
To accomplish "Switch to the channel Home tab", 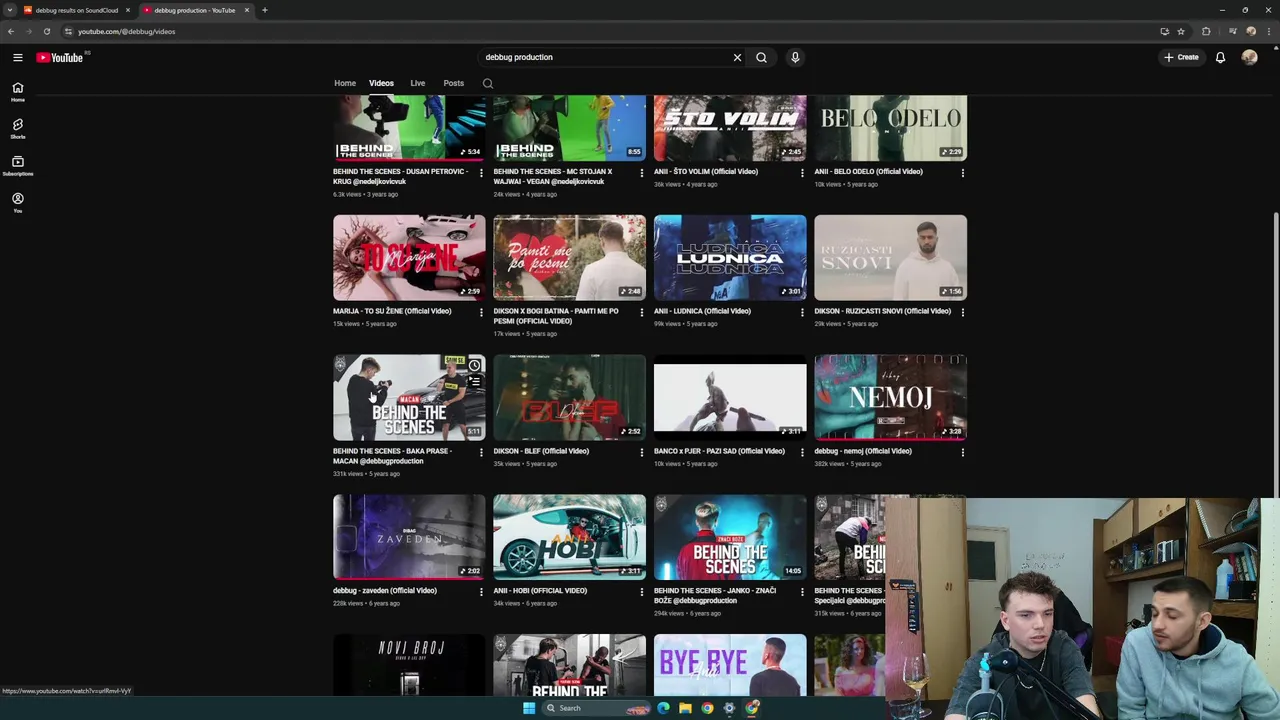I will 345,83.
